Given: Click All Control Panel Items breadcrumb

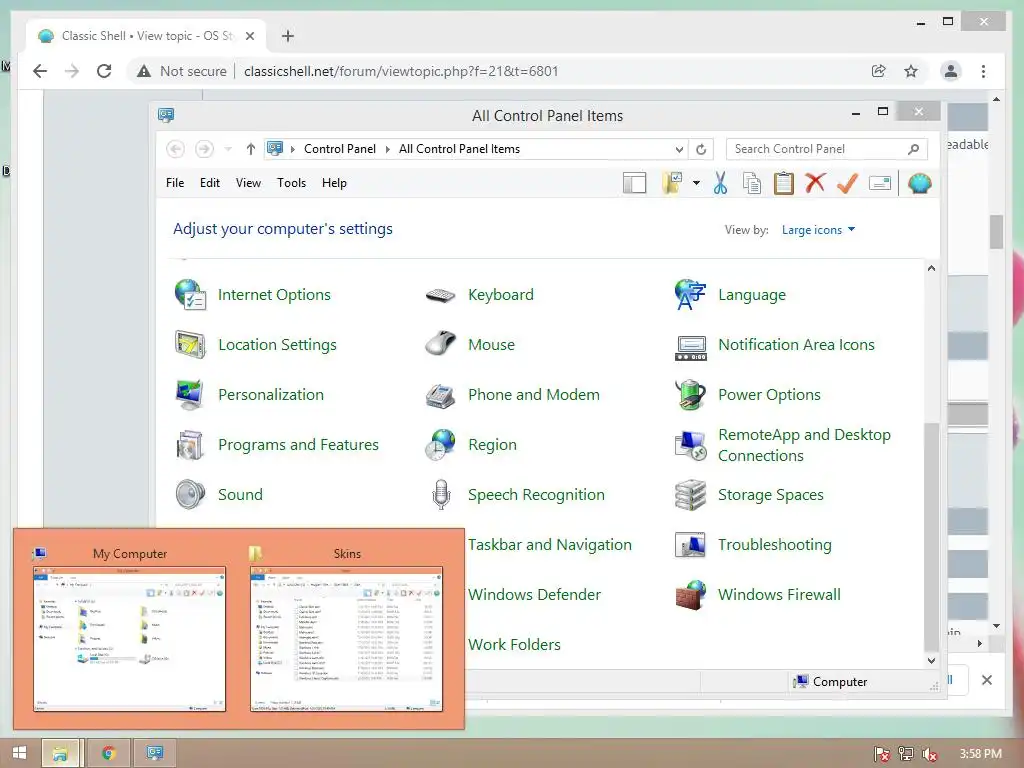Looking at the screenshot, I should 459,149.
